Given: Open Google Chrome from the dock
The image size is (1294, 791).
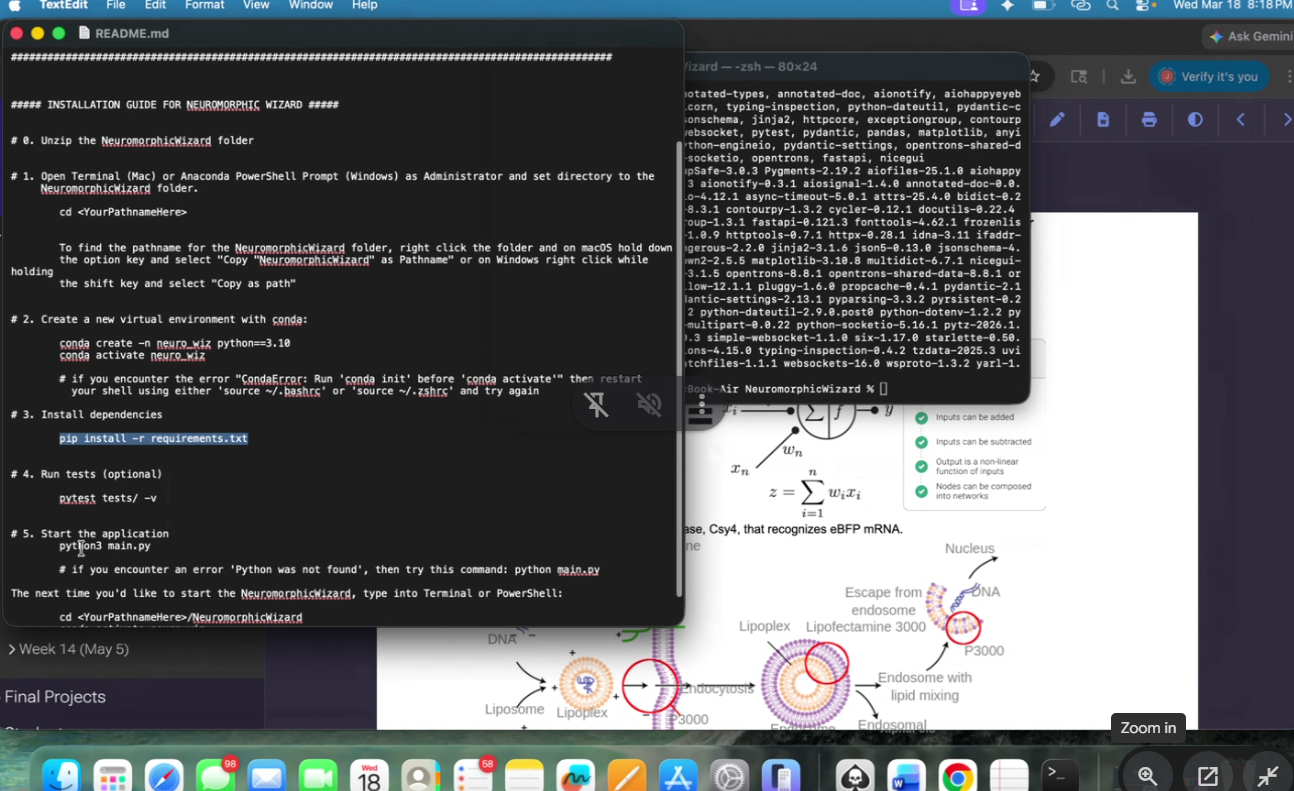Looking at the screenshot, I should [x=958, y=776].
